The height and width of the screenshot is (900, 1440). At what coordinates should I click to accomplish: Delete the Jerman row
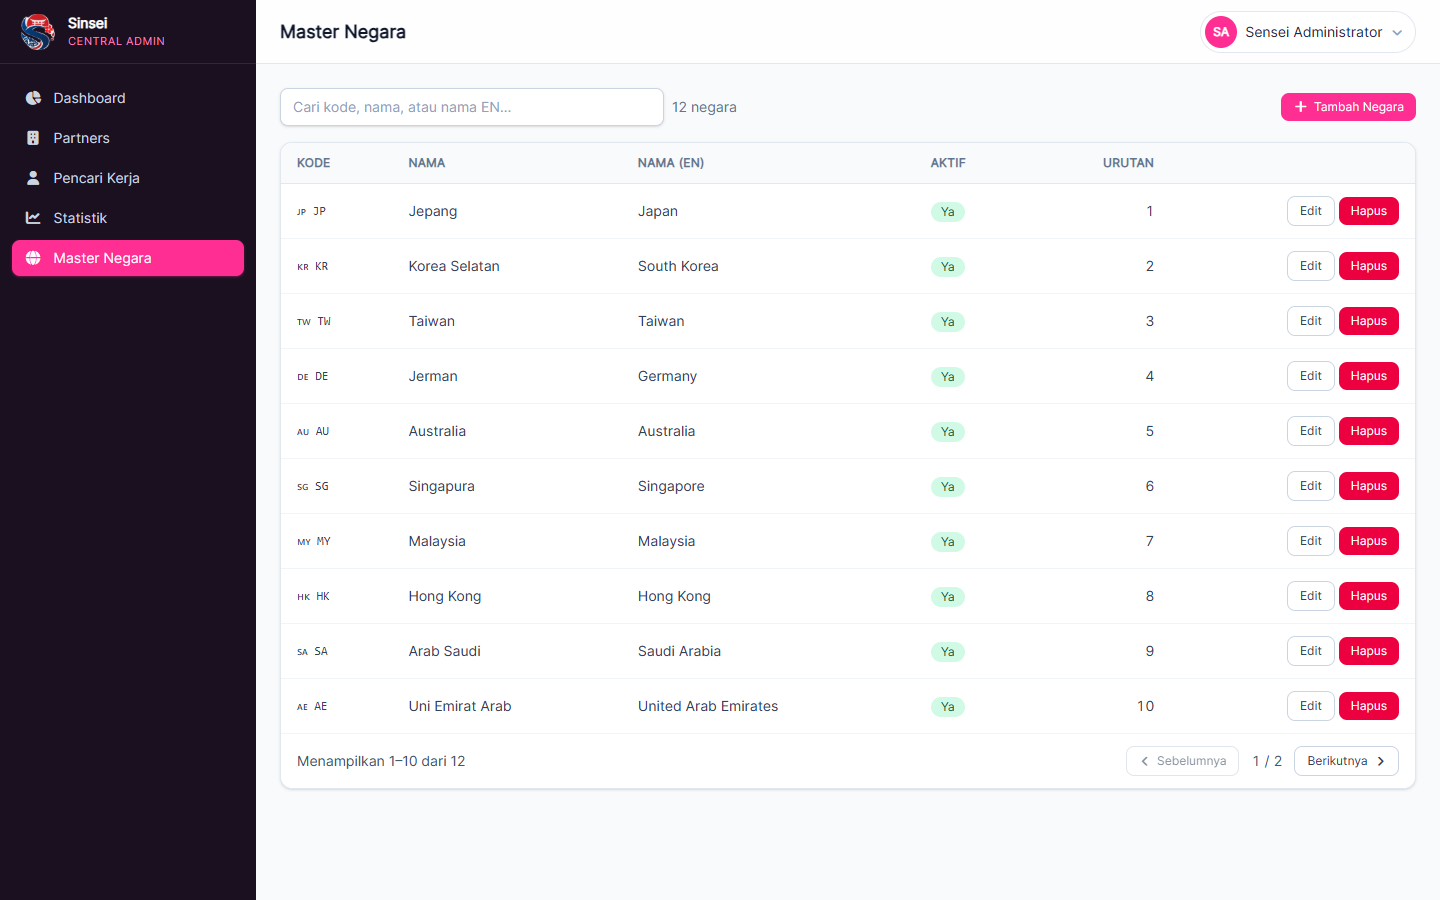tap(1369, 376)
